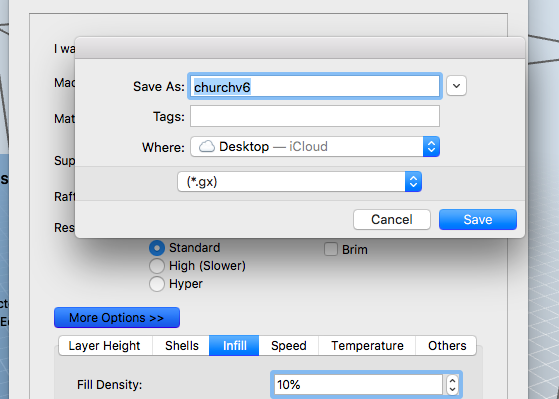Image resolution: width=559 pixels, height=399 pixels.
Task: Click the Save As filename field
Action: 315,86
